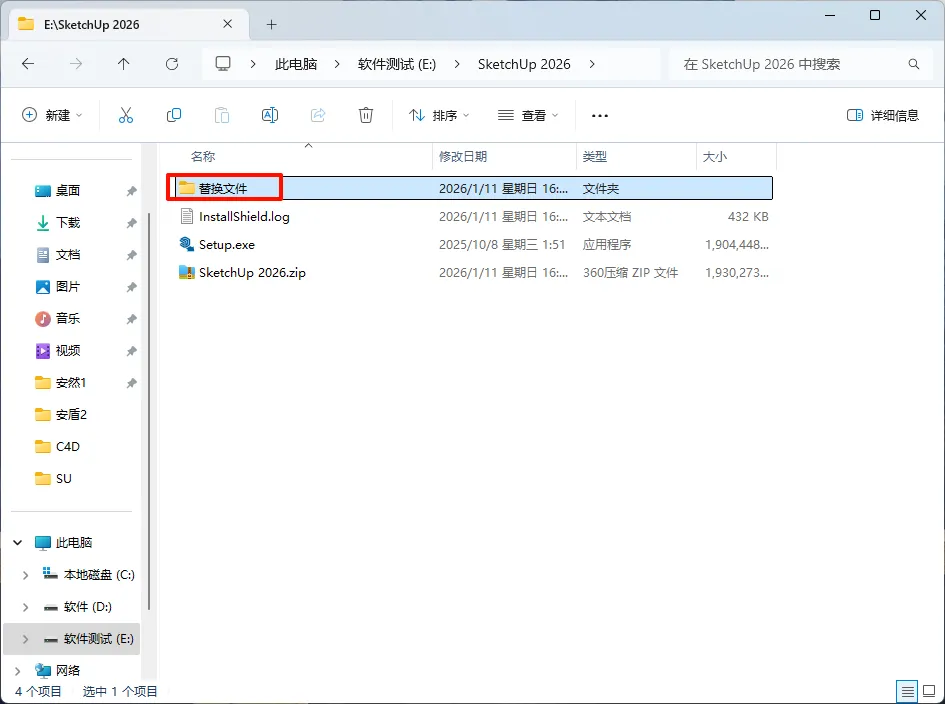This screenshot has height=704, width=945.
Task: Expand chevron after SketchUp 2026 in address bar
Action: [592, 64]
